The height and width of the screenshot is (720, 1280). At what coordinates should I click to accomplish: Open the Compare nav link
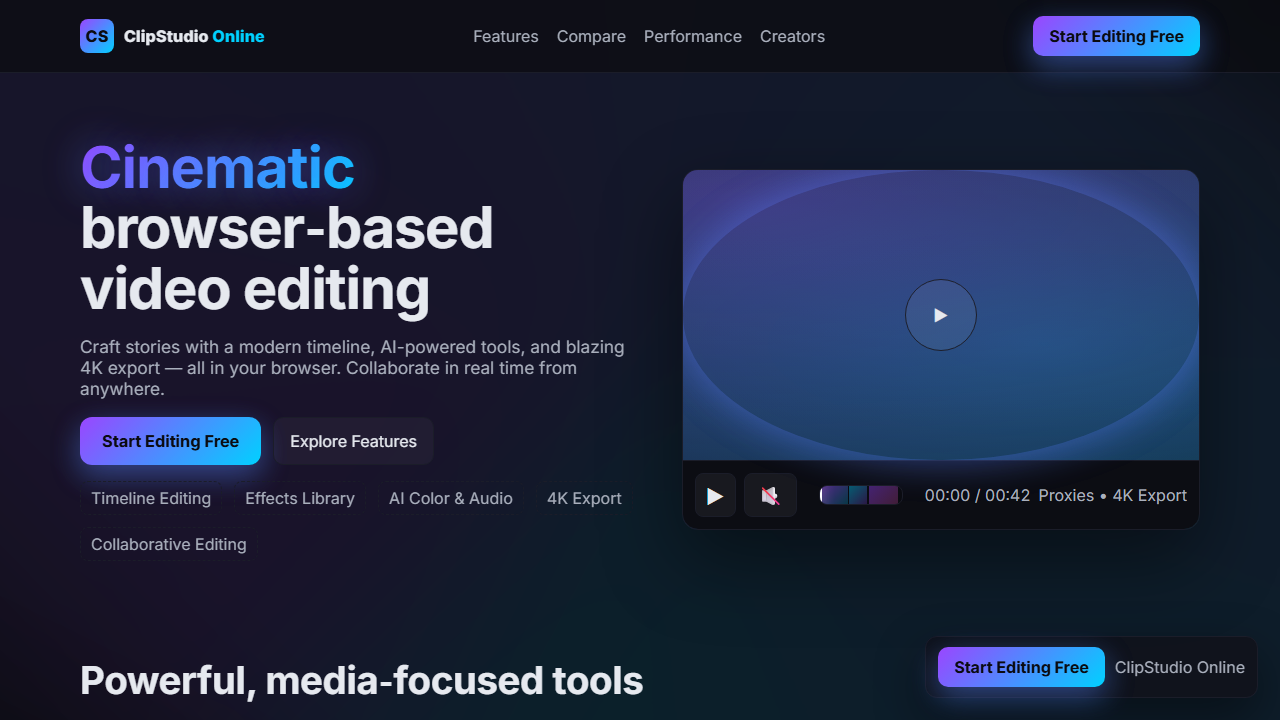coord(591,36)
